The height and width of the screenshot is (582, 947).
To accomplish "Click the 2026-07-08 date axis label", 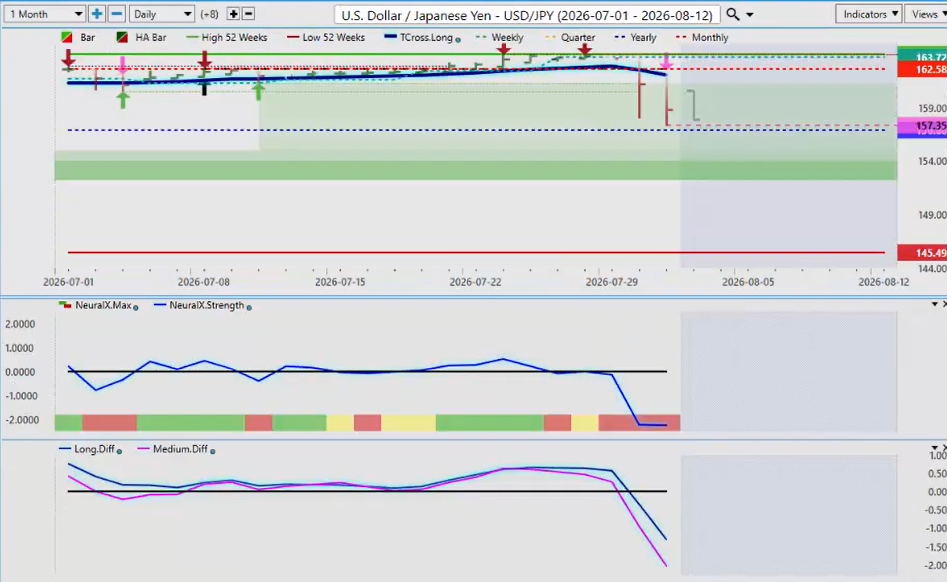I will (x=204, y=282).
